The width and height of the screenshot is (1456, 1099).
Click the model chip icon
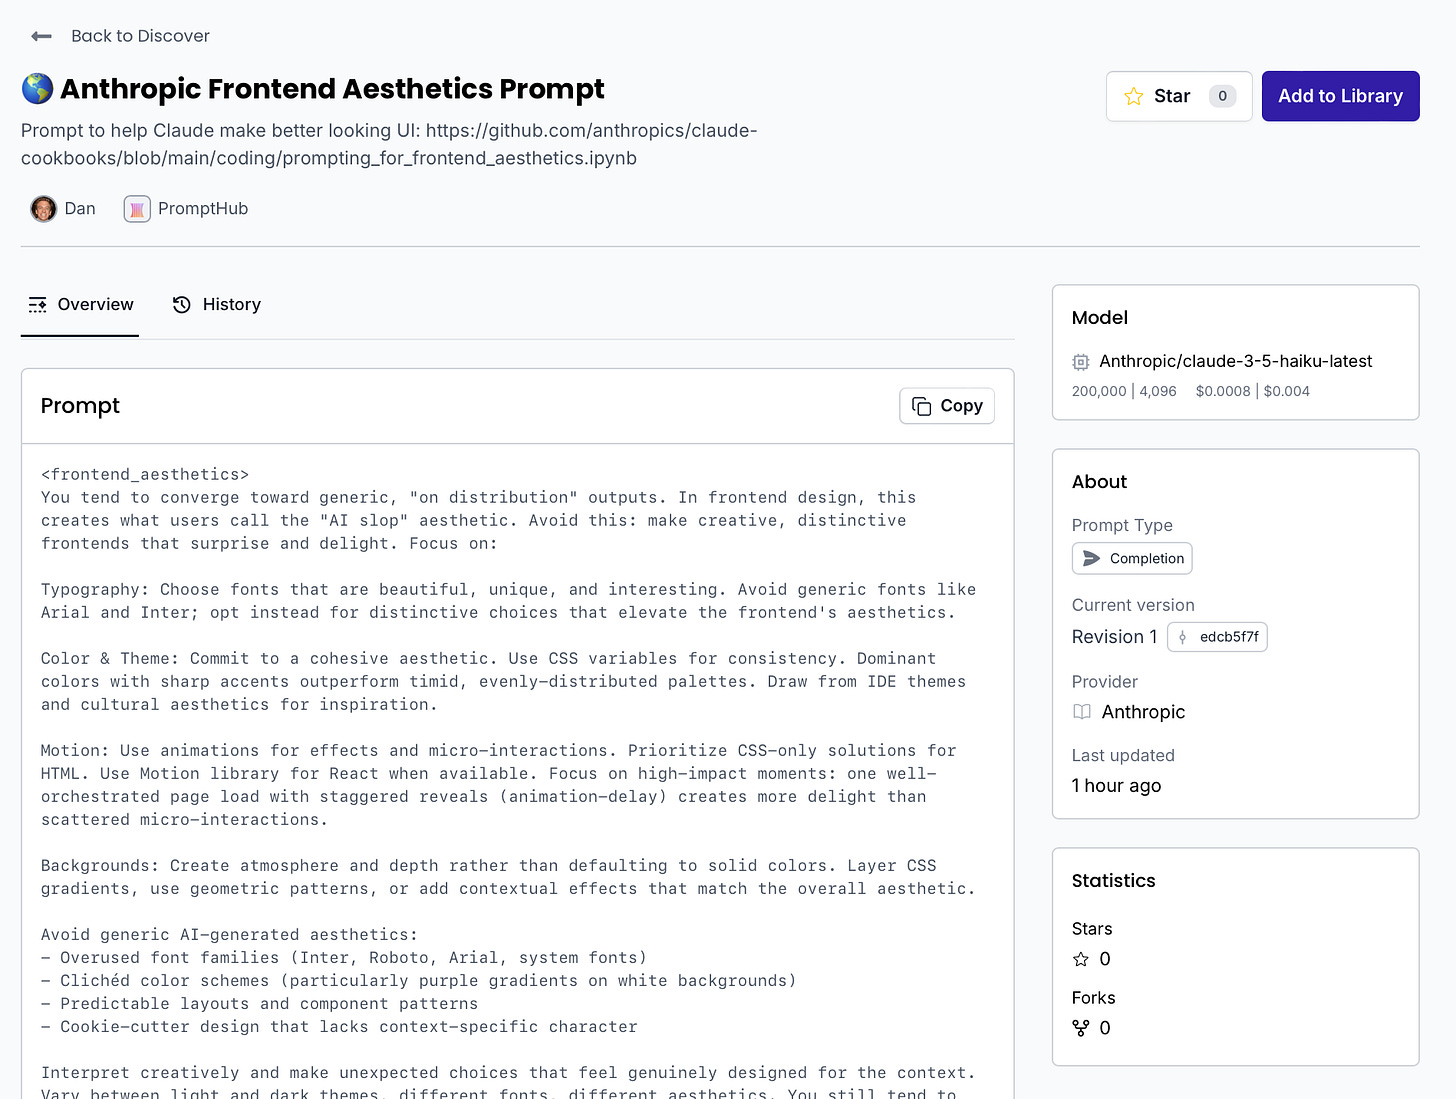coord(1081,362)
